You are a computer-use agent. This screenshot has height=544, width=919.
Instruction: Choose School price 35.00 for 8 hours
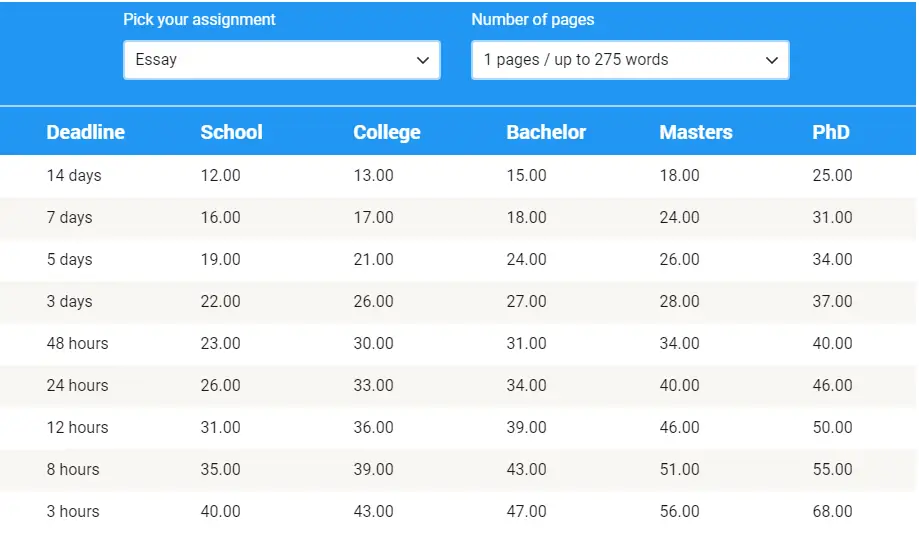tap(220, 470)
